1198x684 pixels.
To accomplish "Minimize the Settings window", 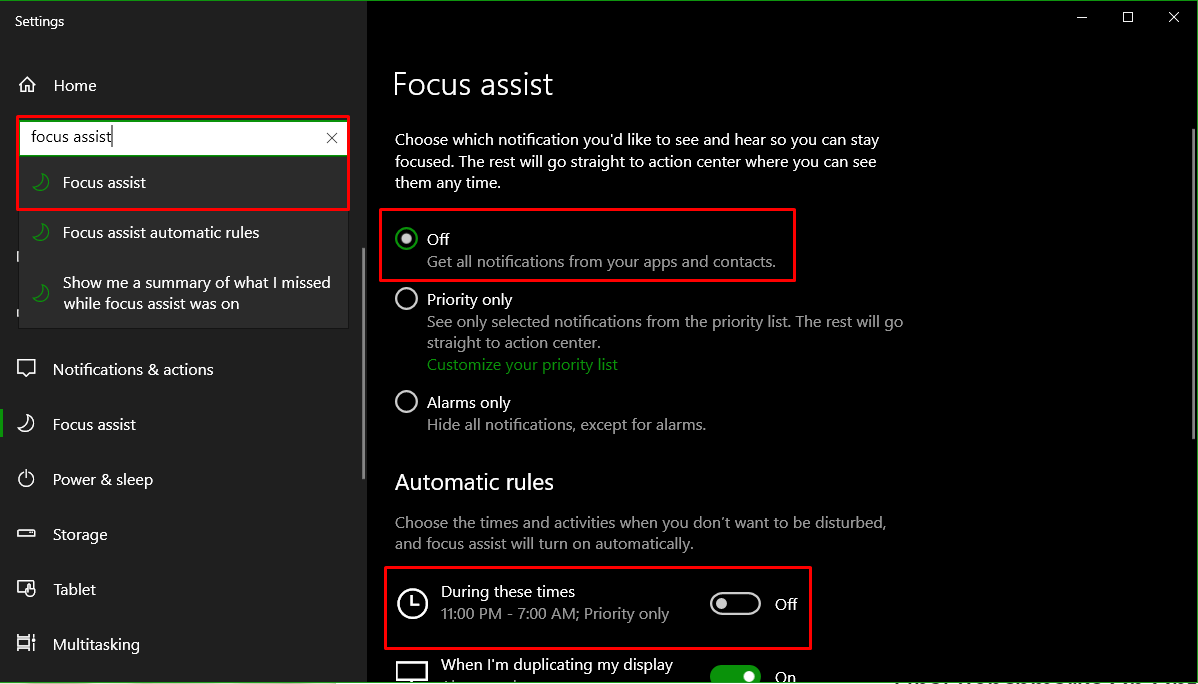I will point(1080,18).
